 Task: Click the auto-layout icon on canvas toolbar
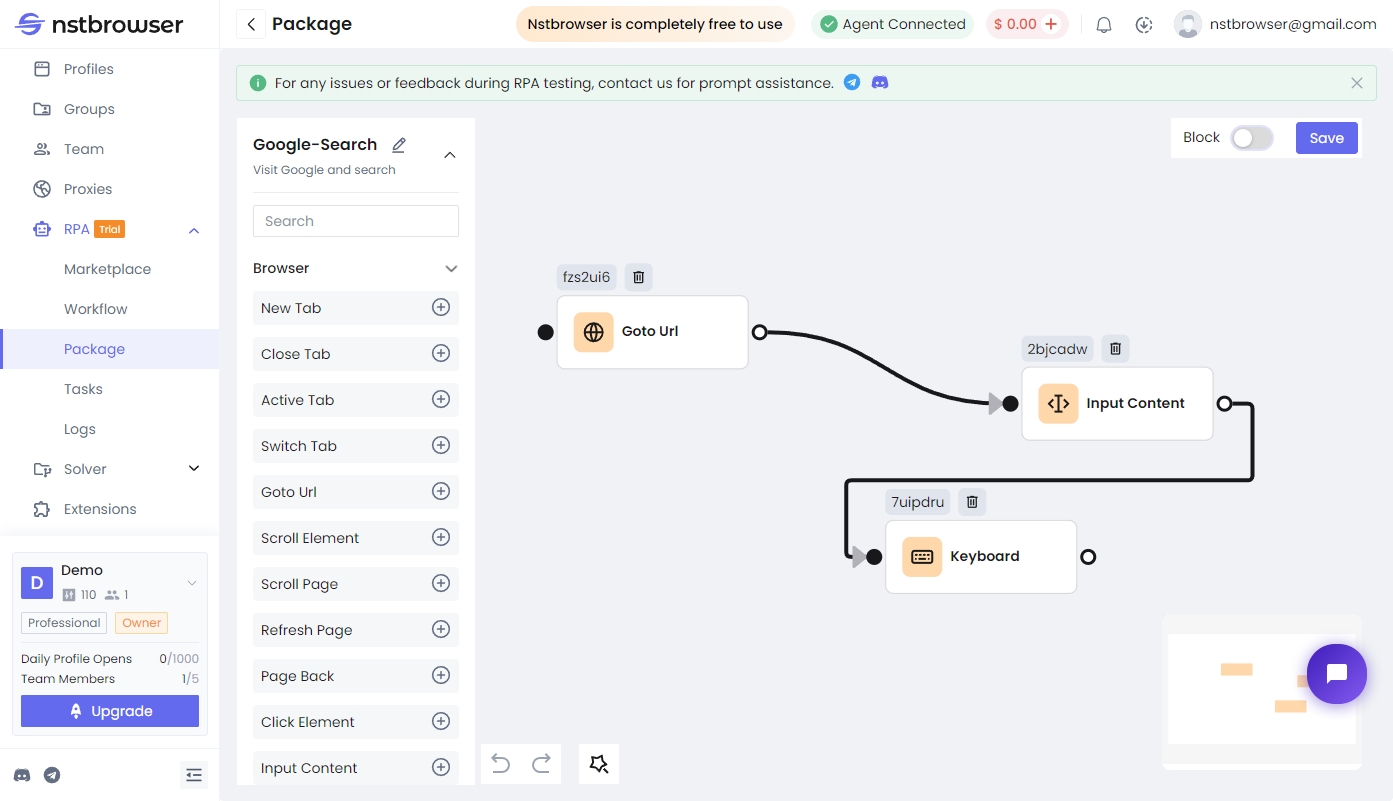[599, 764]
